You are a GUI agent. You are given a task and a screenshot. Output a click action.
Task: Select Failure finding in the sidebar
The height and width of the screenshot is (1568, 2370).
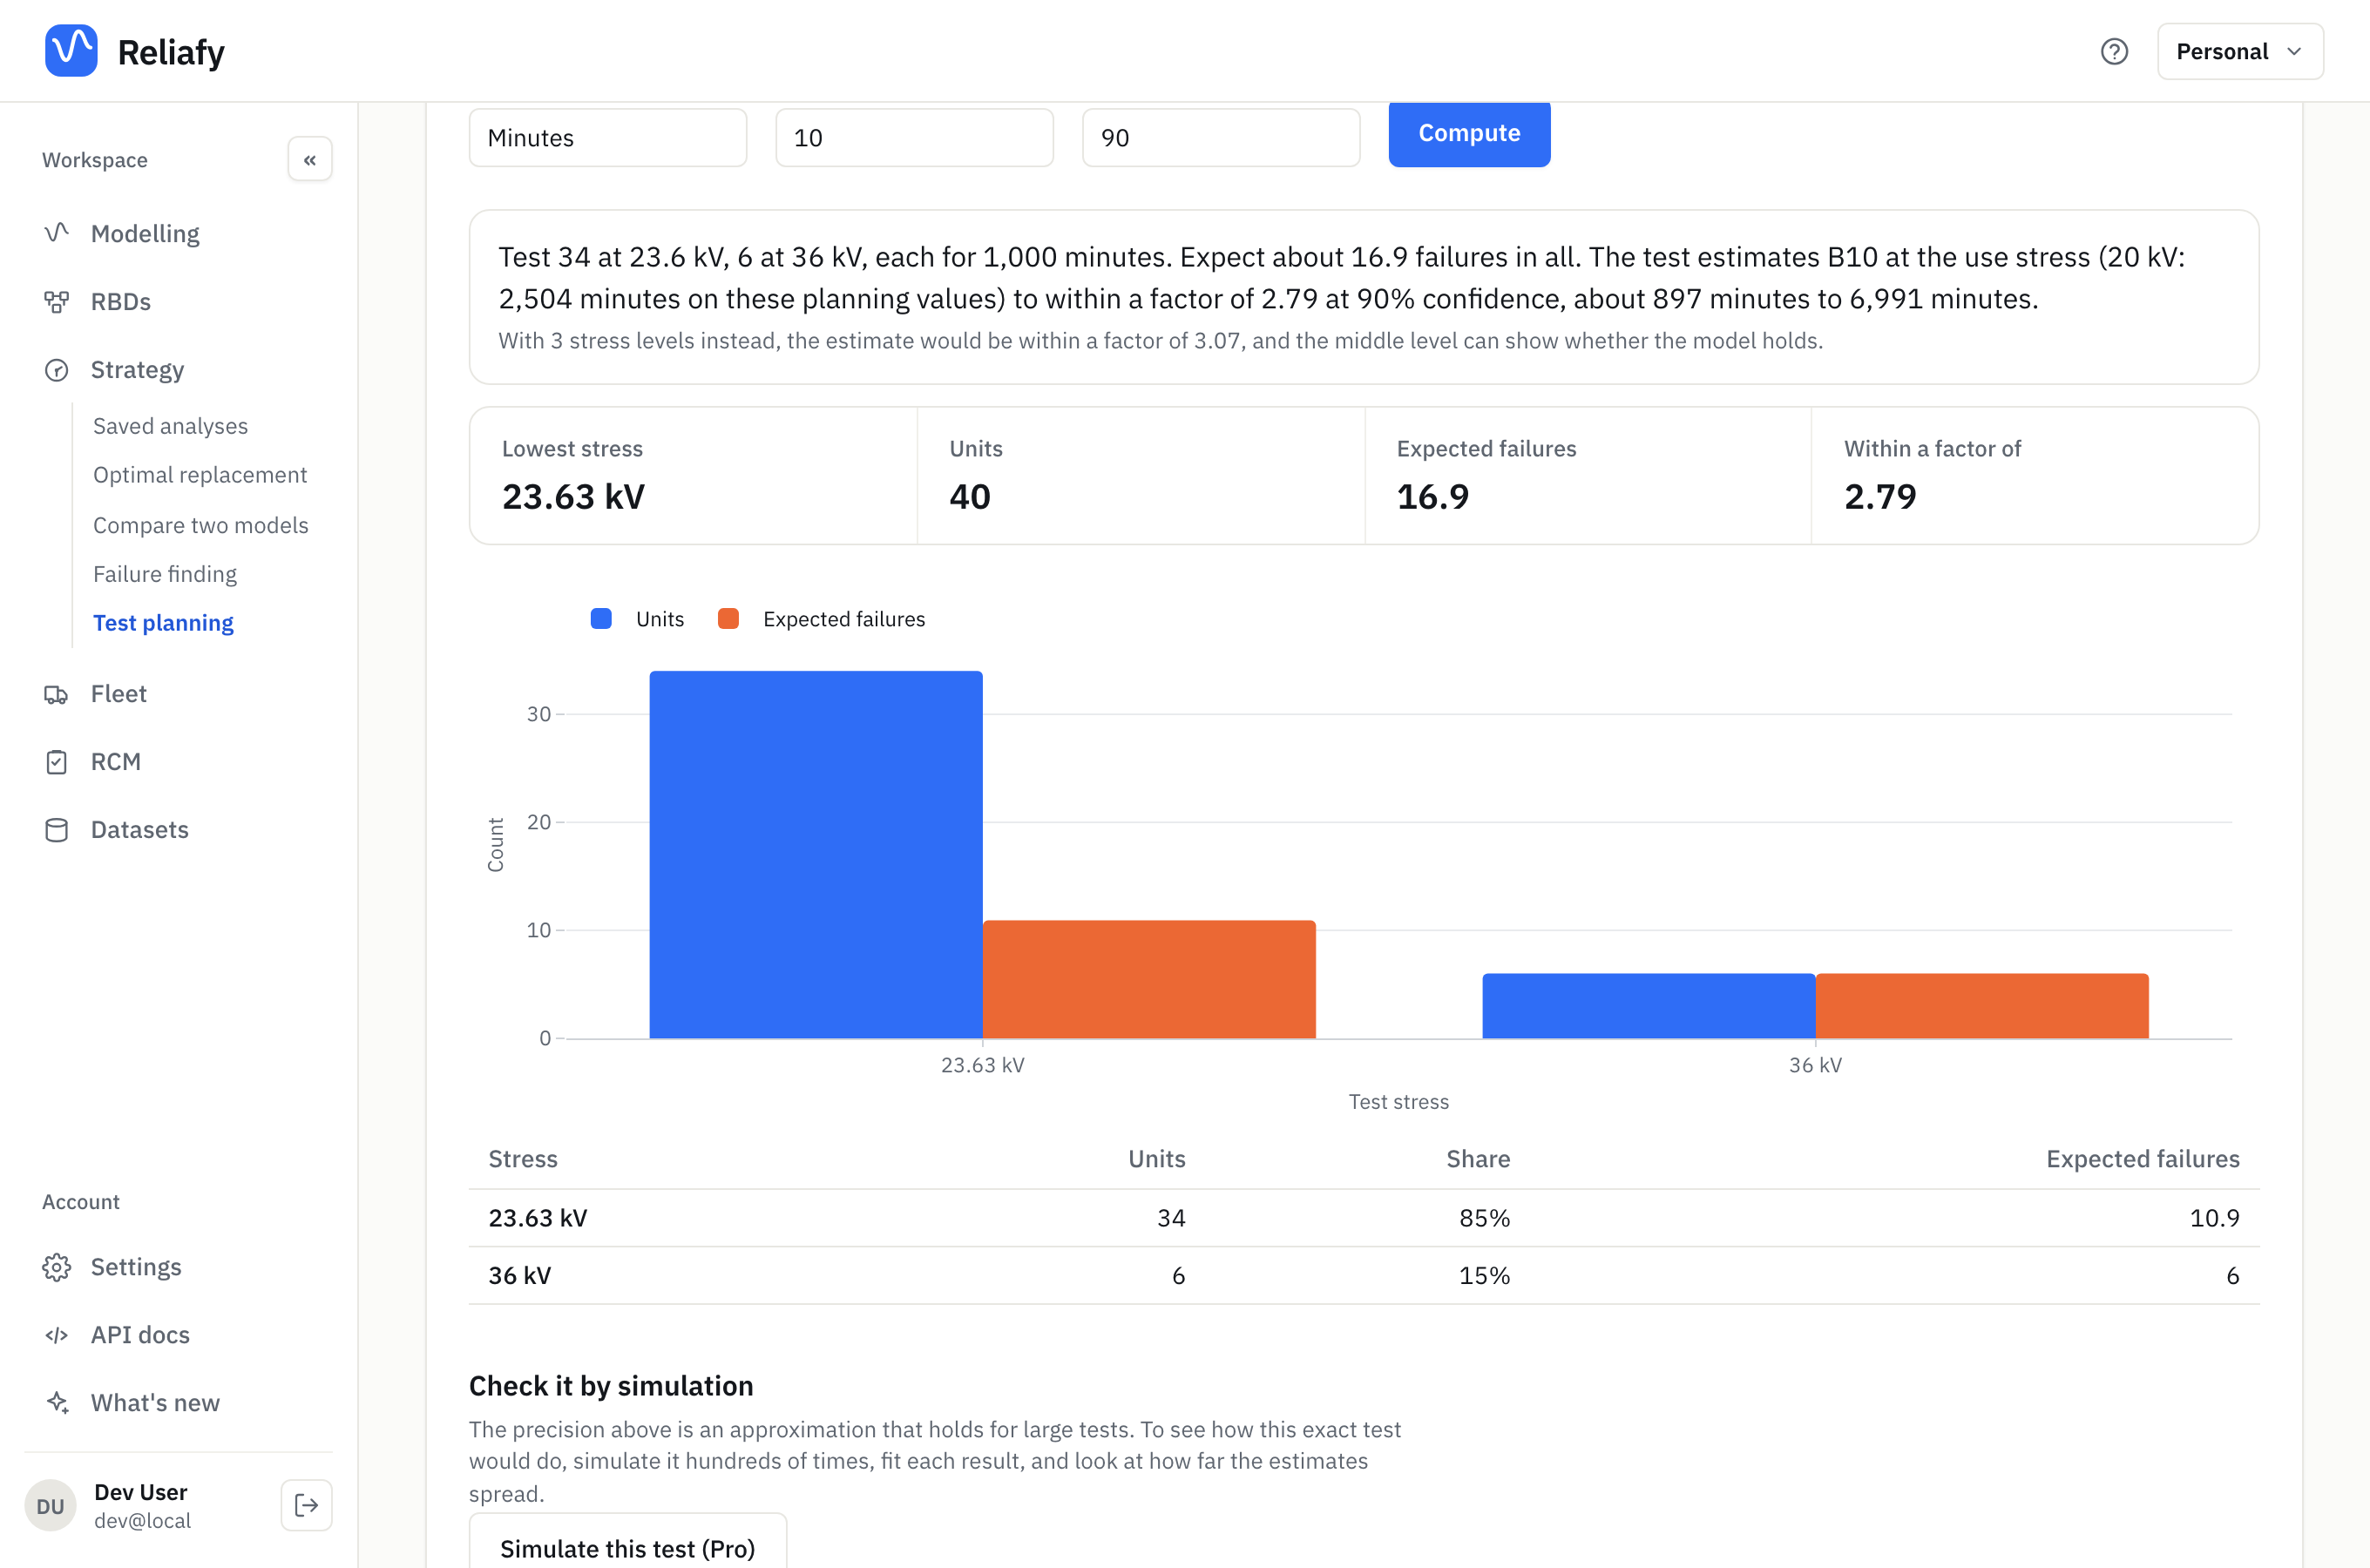point(165,574)
